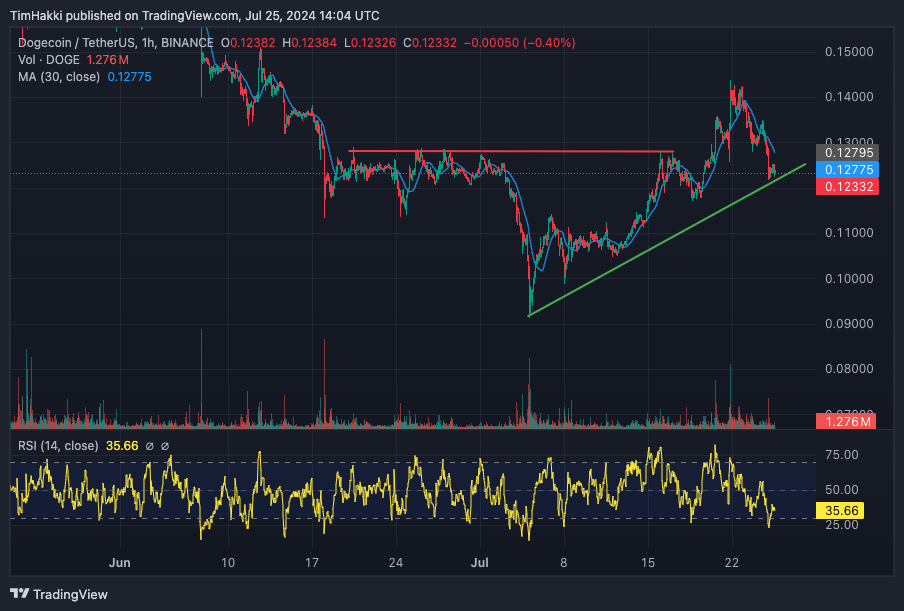This screenshot has width=904, height=611.
Task: Click the second ∅ symbol beside the RSI value
Action: coord(165,446)
